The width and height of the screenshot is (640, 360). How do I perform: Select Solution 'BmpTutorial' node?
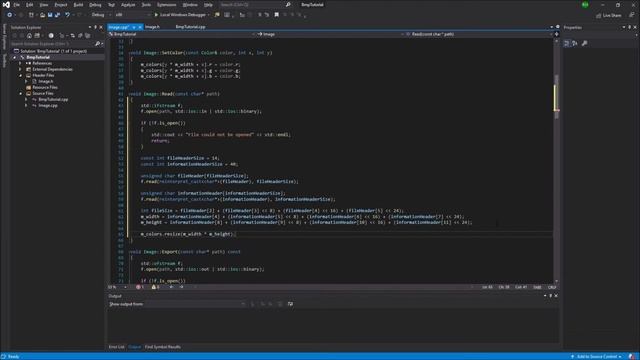[50, 51]
